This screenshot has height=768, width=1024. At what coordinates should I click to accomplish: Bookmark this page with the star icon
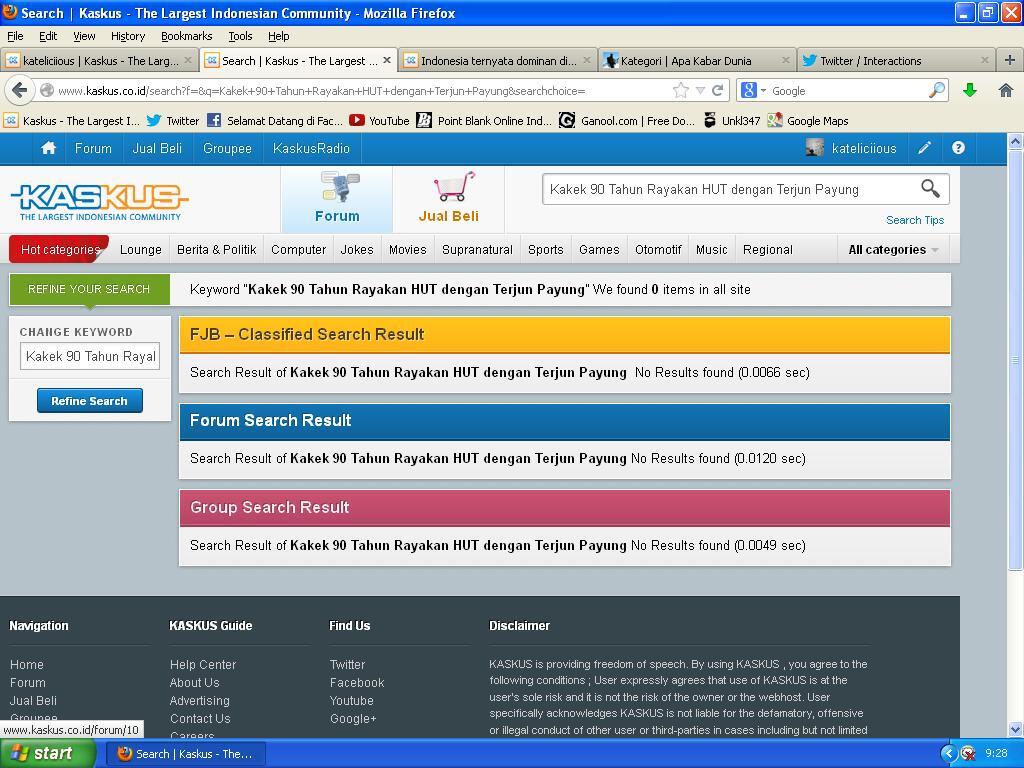pos(680,90)
